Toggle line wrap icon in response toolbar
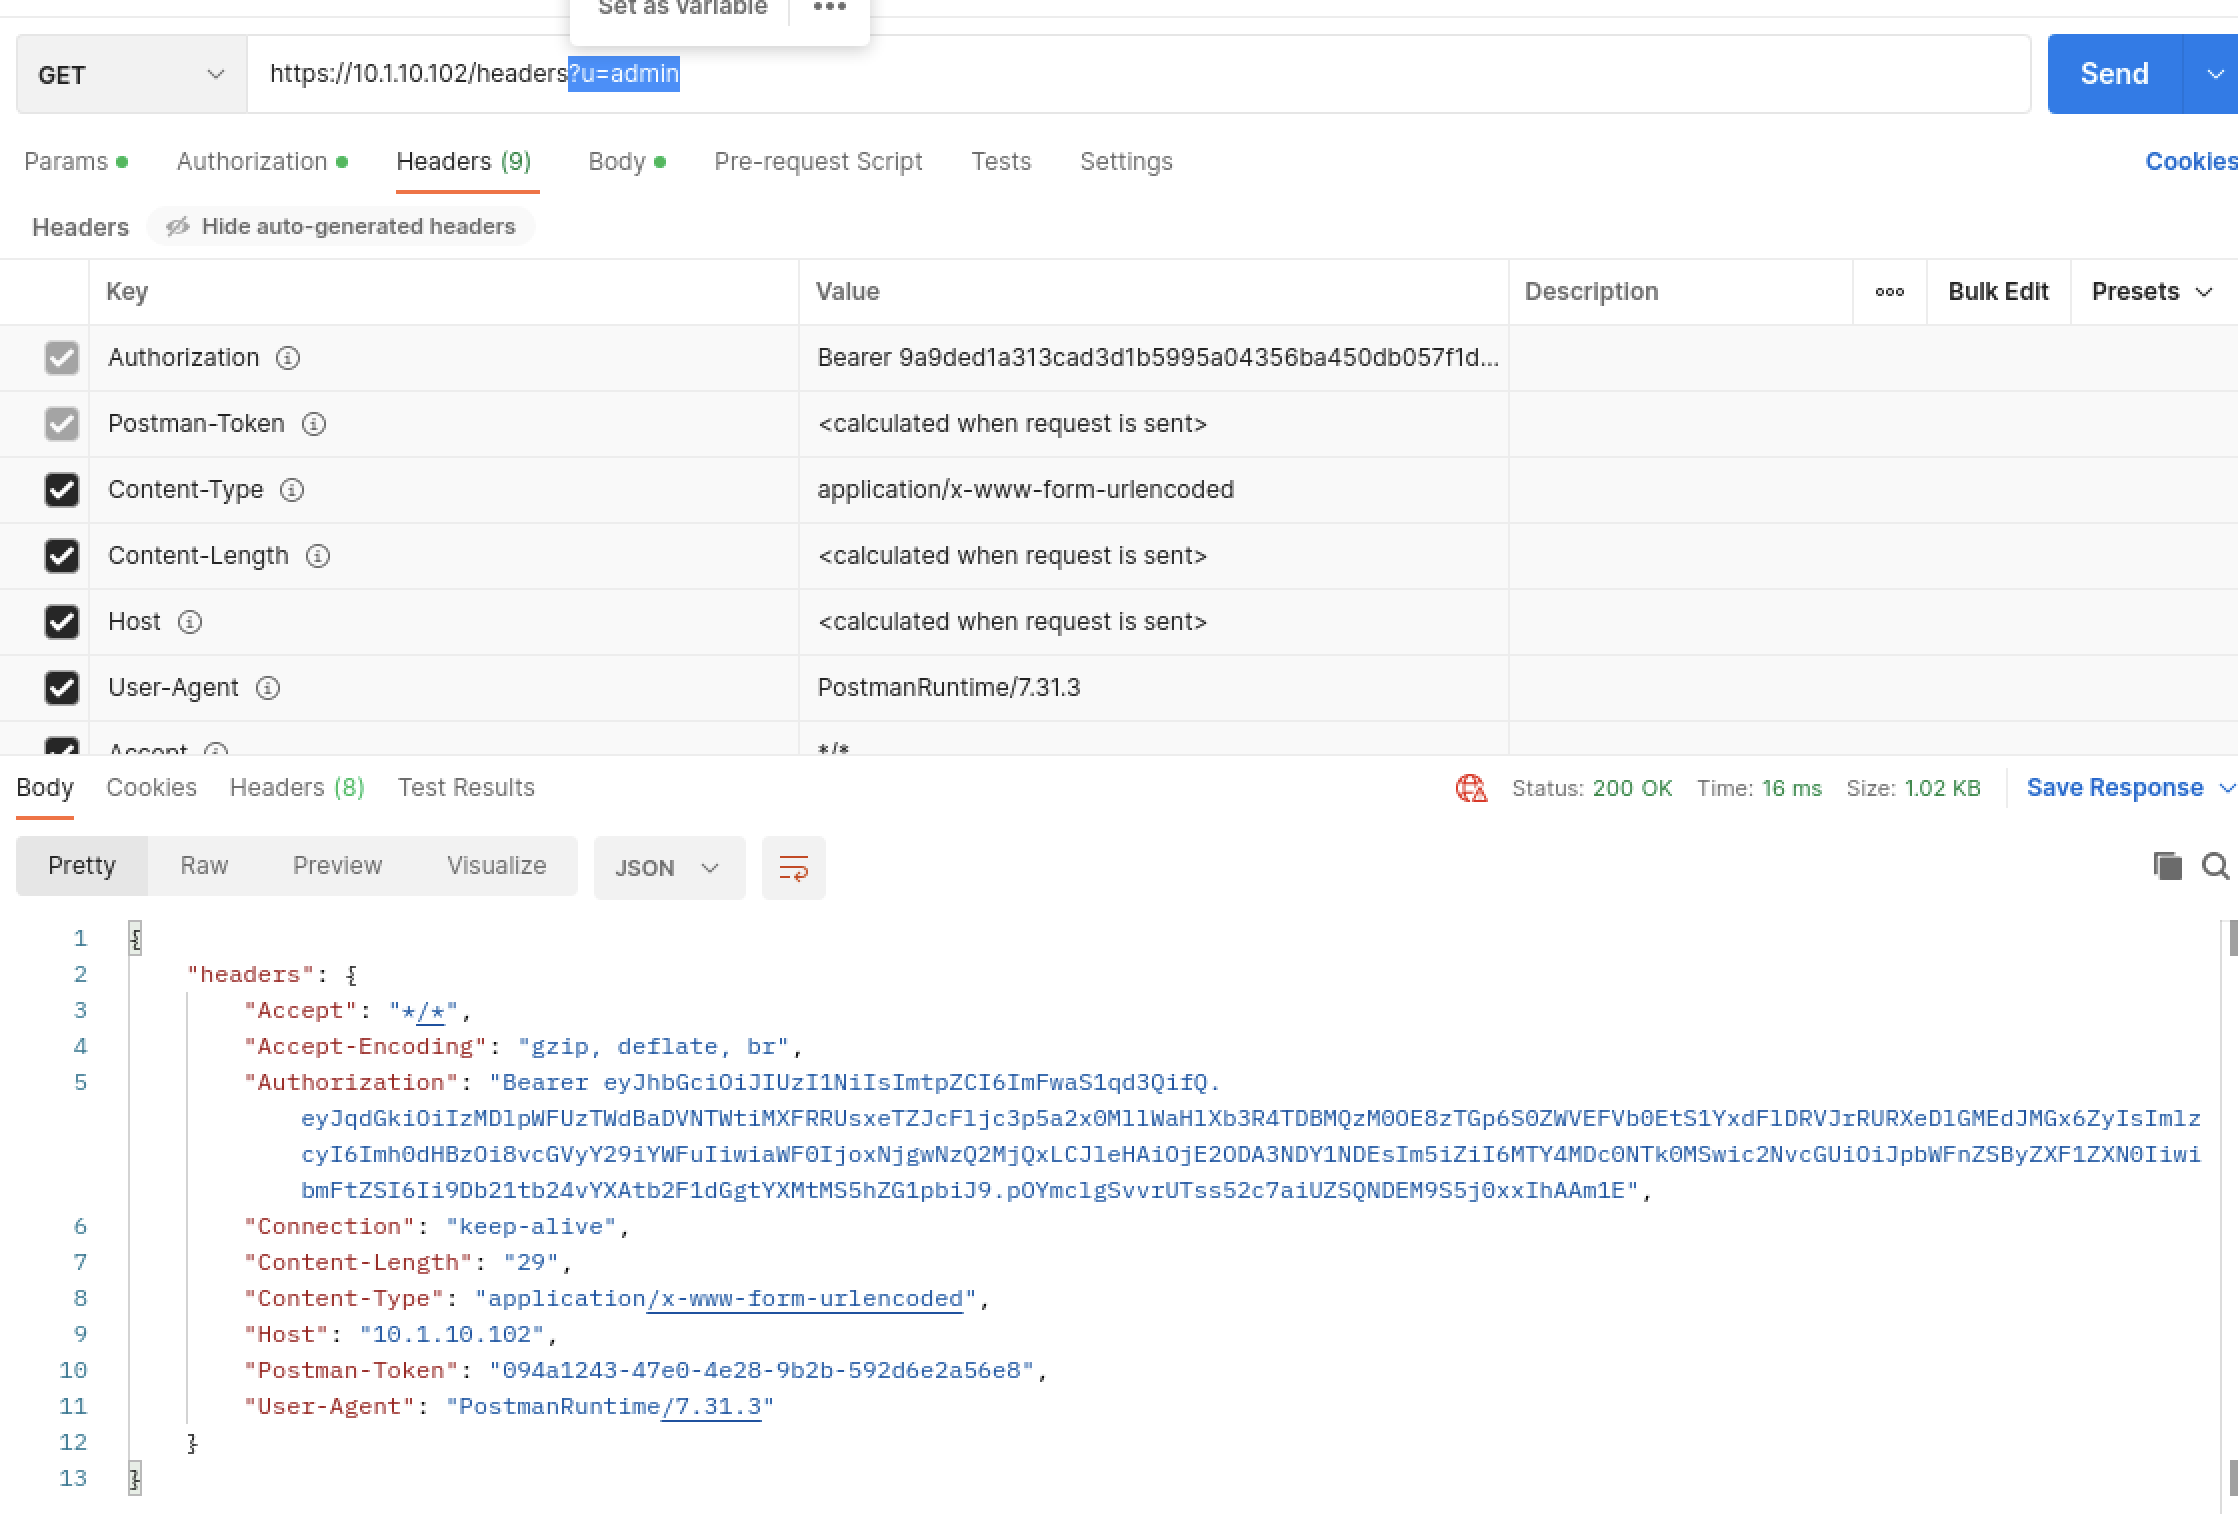This screenshot has height=1514, width=2238. (794, 868)
